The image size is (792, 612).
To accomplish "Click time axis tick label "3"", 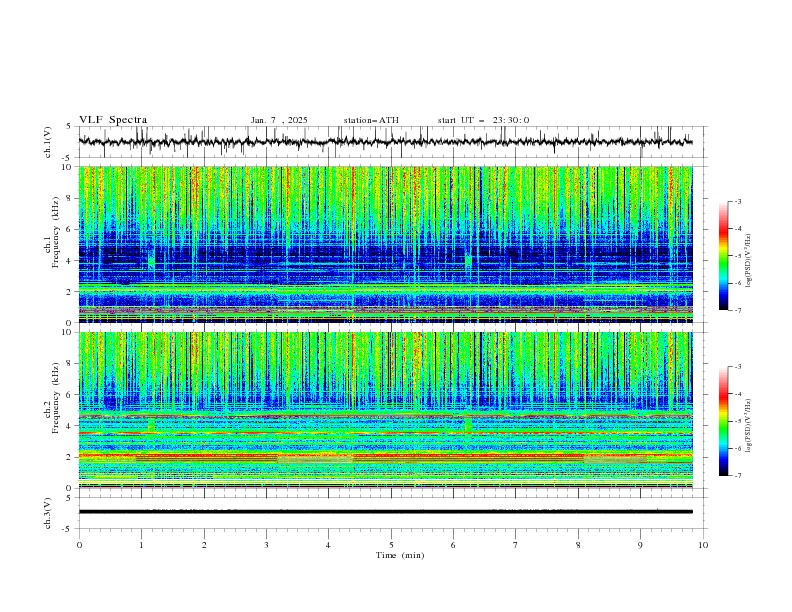I will [x=266, y=545].
